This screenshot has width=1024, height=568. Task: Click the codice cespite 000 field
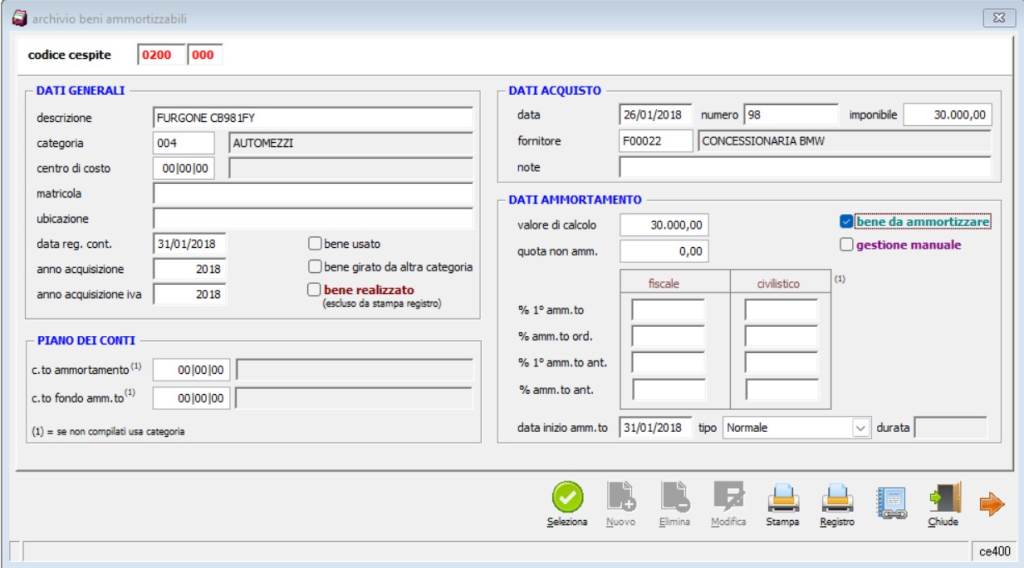coord(205,55)
